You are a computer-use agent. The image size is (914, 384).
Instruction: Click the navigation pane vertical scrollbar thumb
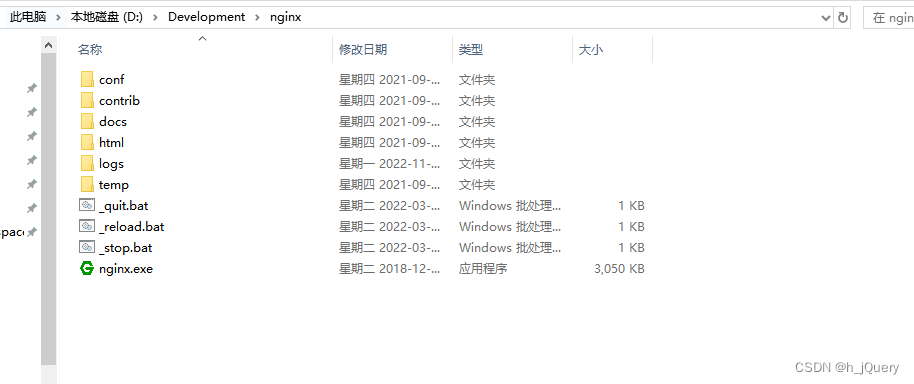pyautogui.click(x=48, y=210)
